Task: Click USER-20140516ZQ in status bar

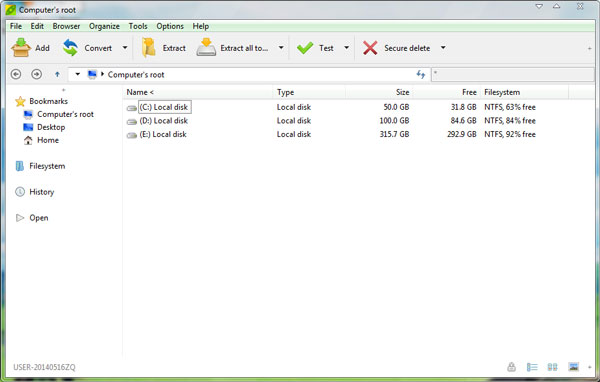Action: coord(44,367)
